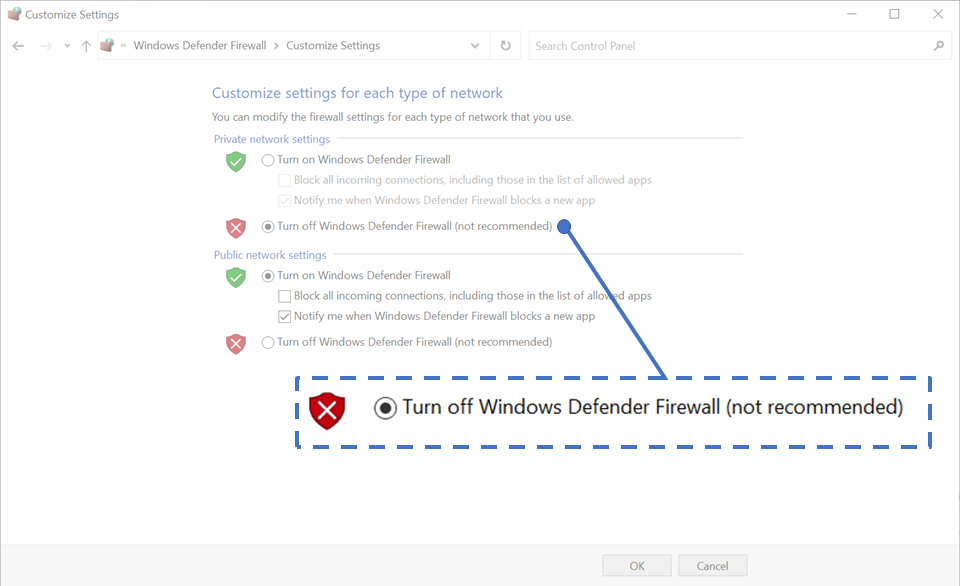Image resolution: width=960 pixels, height=586 pixels.
Task: Maximize the Customize Settings window
Action: [894, 14]
